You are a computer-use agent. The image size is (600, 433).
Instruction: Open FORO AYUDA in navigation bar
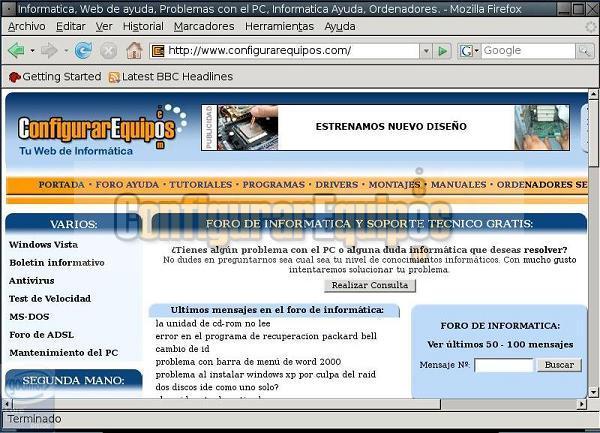127,184
